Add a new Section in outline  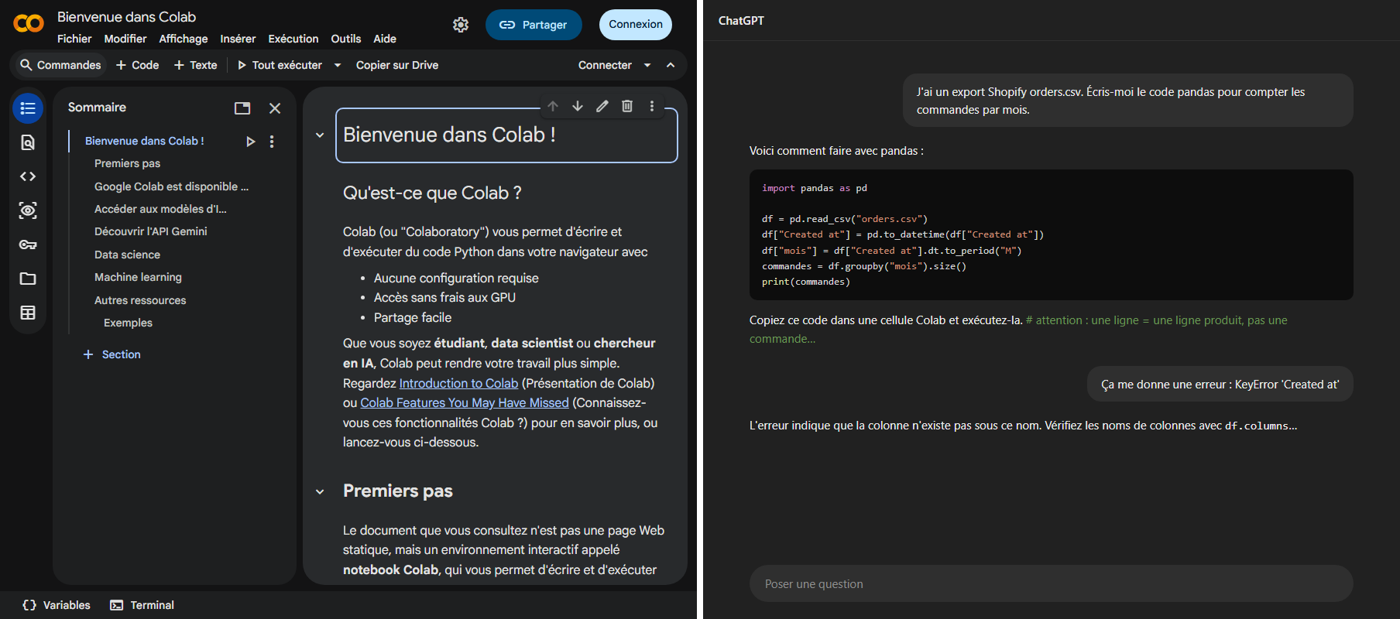(111, 355)
